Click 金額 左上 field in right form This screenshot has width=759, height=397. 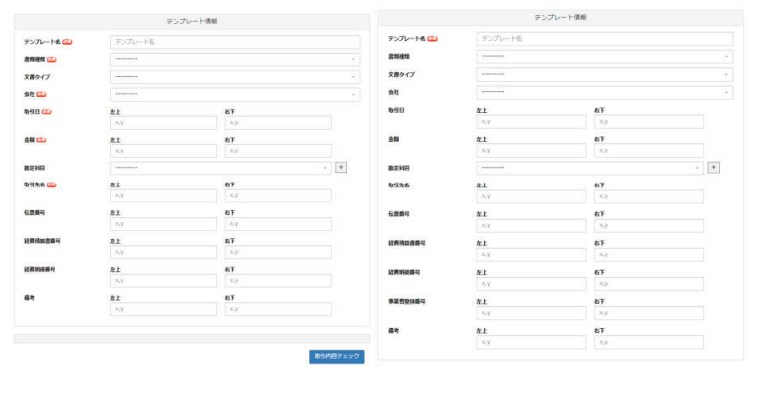(x=531, y=151)
